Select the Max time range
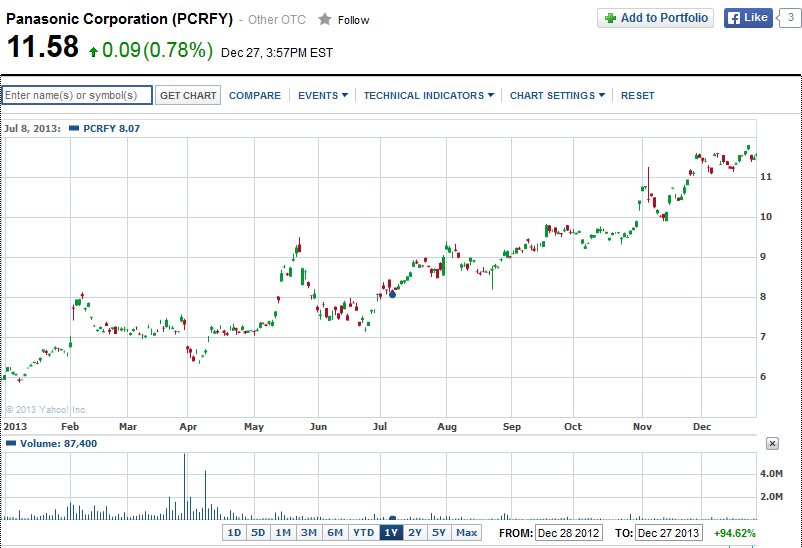Viewport: 802px width, 548px height. (466, 533)
